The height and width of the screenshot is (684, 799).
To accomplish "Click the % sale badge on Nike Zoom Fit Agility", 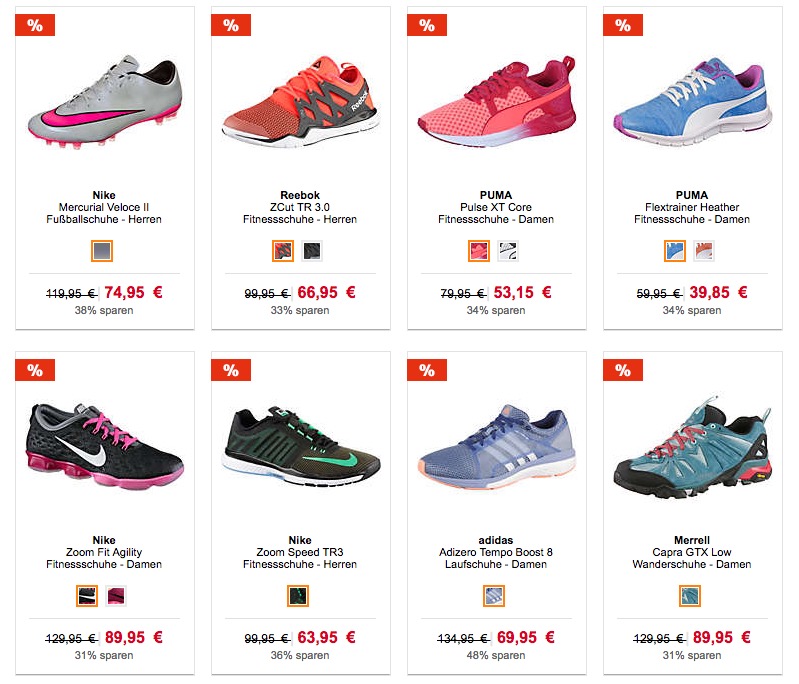I will [35, 370].
